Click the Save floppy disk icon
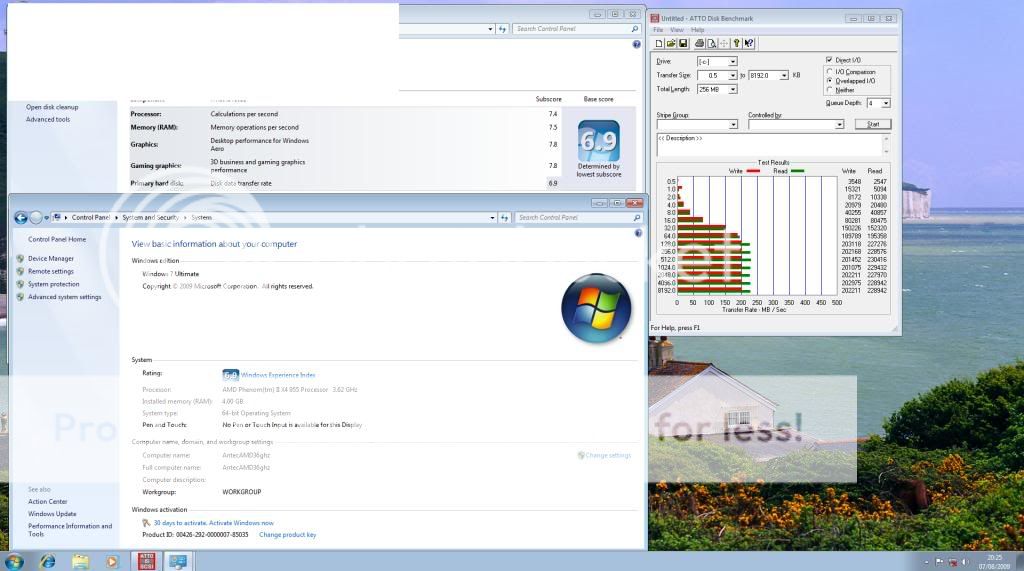The width and height of the screenshot is (1024, 571). 683,43
